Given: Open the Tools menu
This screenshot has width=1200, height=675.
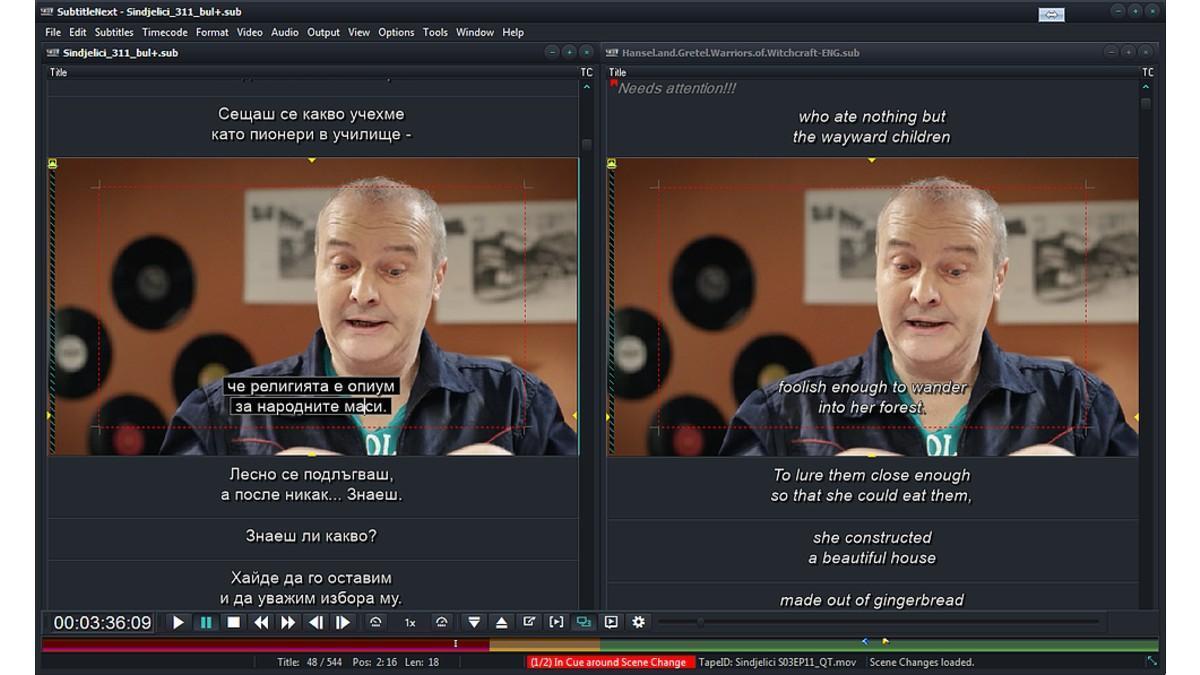Looking at the screenshot, I should [x=435, y=32].
